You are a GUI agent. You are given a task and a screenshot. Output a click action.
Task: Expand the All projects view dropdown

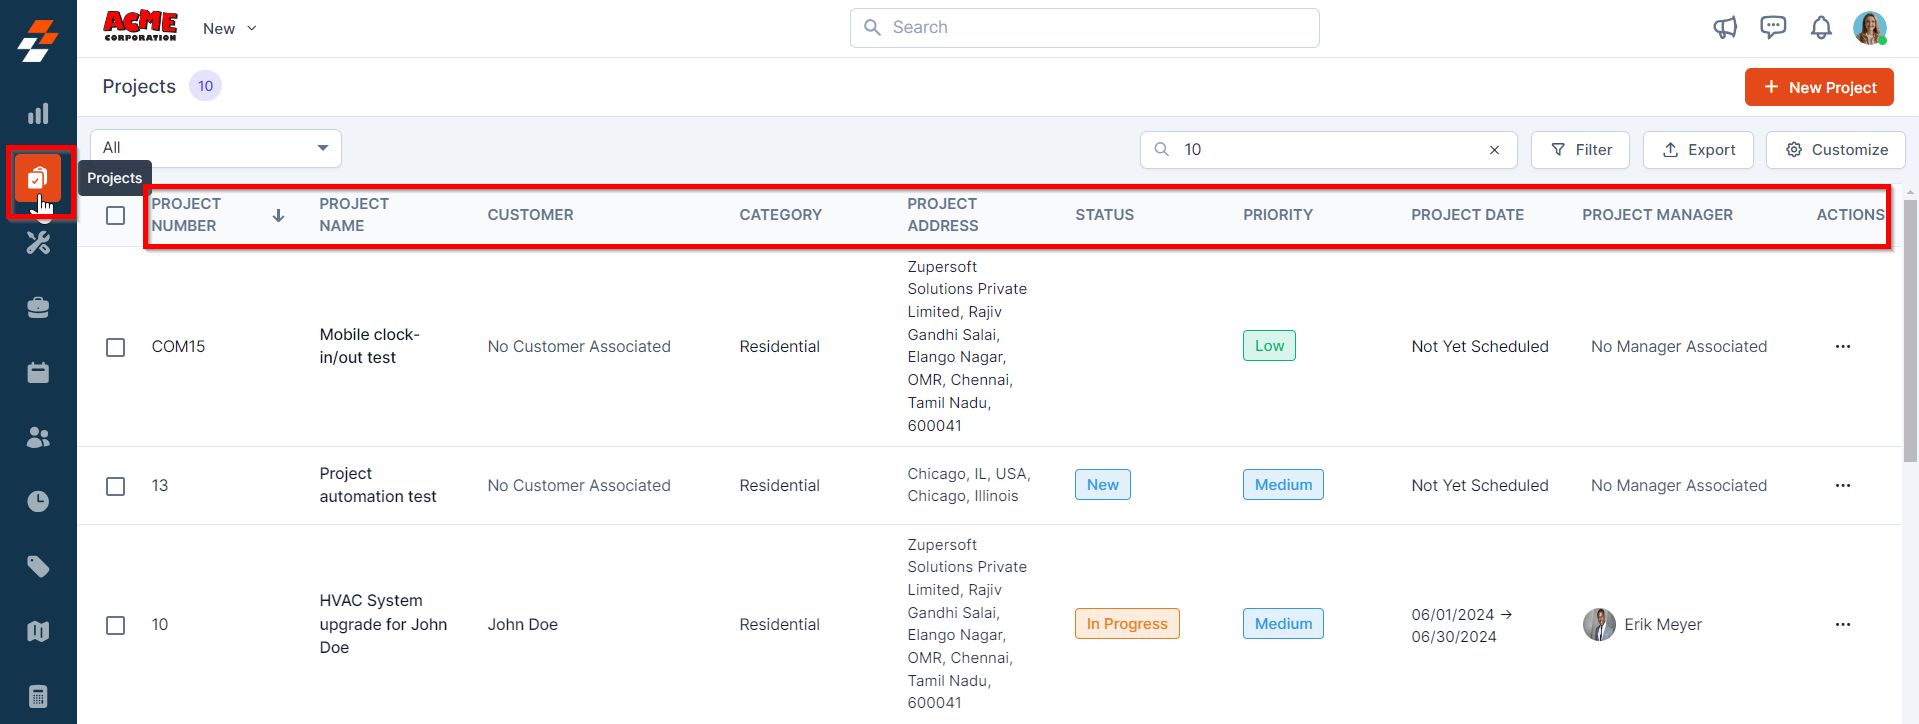(x=216, y=148)
